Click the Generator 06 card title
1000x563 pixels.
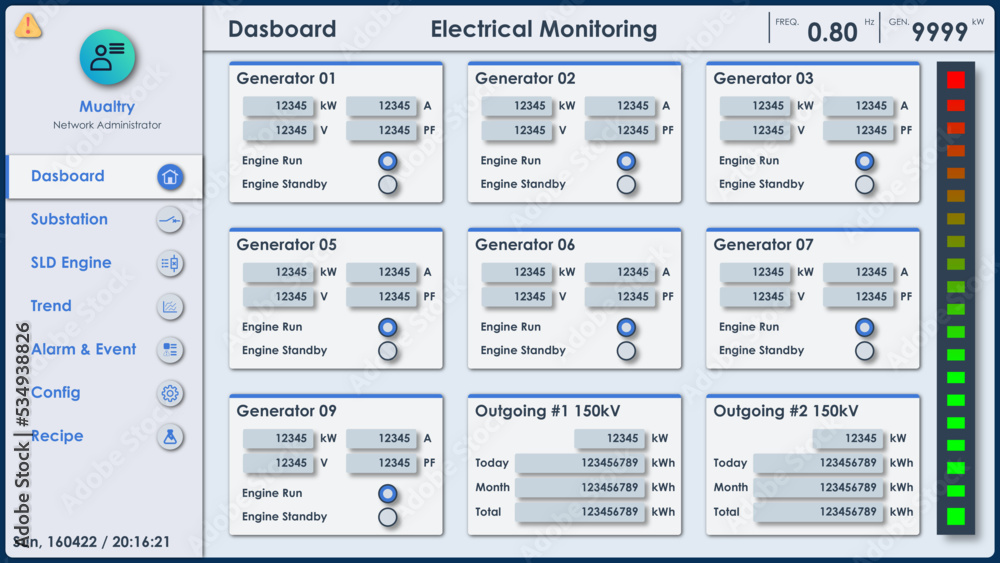pos(525,245)
